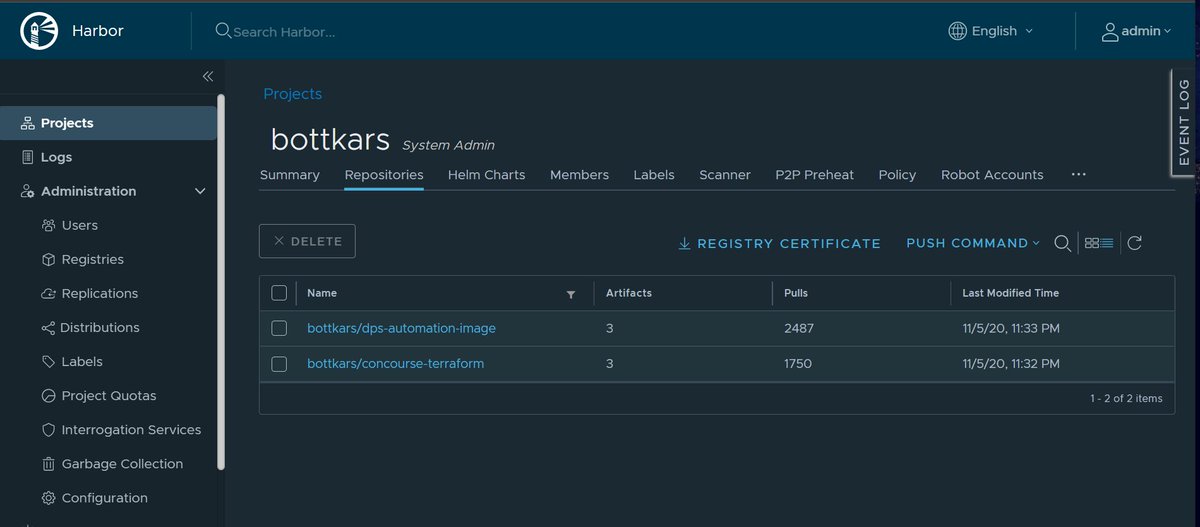Open the English language dropdown
This screenshot has height=527, width=1200.
click(991, 31)
